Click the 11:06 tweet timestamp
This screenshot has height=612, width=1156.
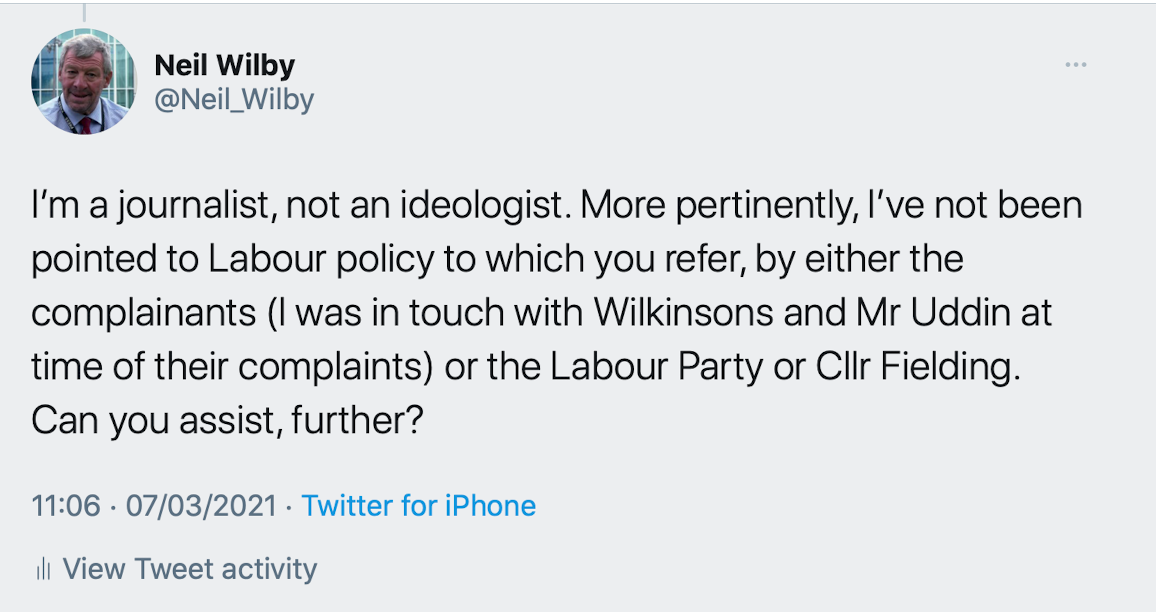pyautogui.click(x=66, y=506)
